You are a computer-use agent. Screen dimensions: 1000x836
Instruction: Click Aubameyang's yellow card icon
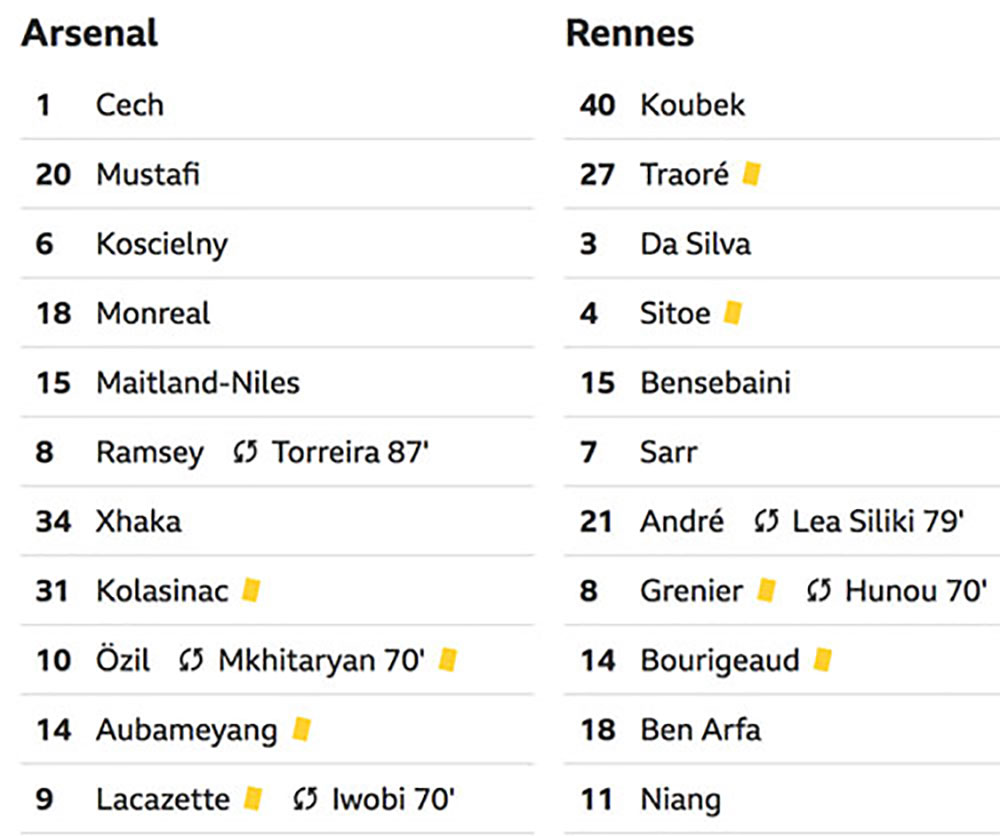302,729
